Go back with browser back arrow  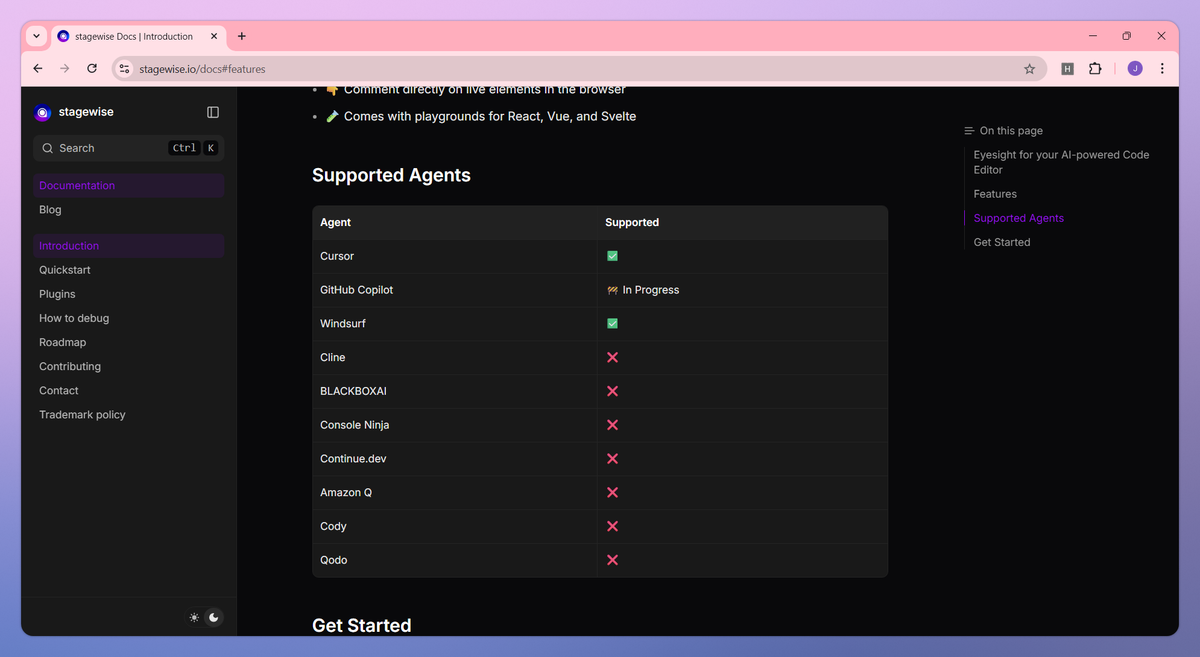[38, 69]
